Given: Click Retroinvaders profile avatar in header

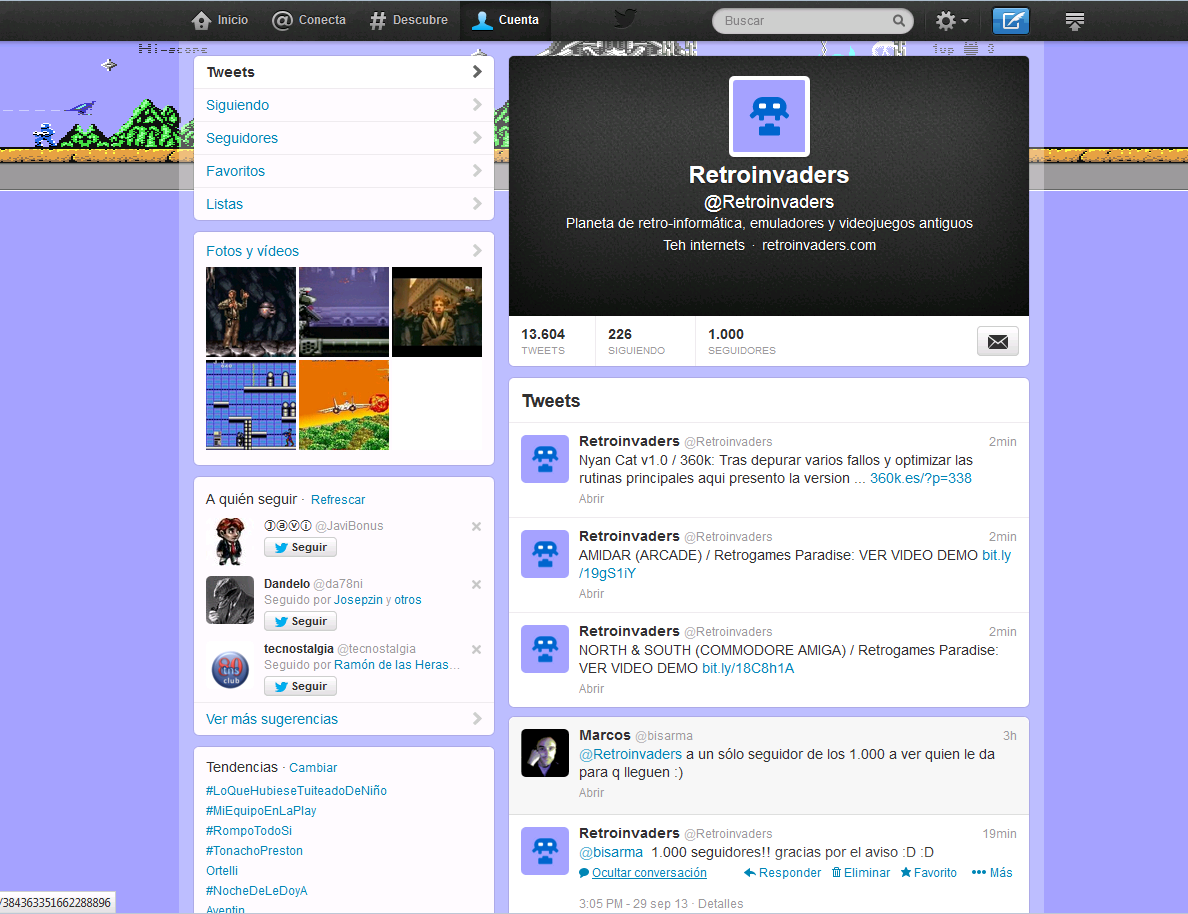Looking at the screenshot, I should tap(769, 116).
